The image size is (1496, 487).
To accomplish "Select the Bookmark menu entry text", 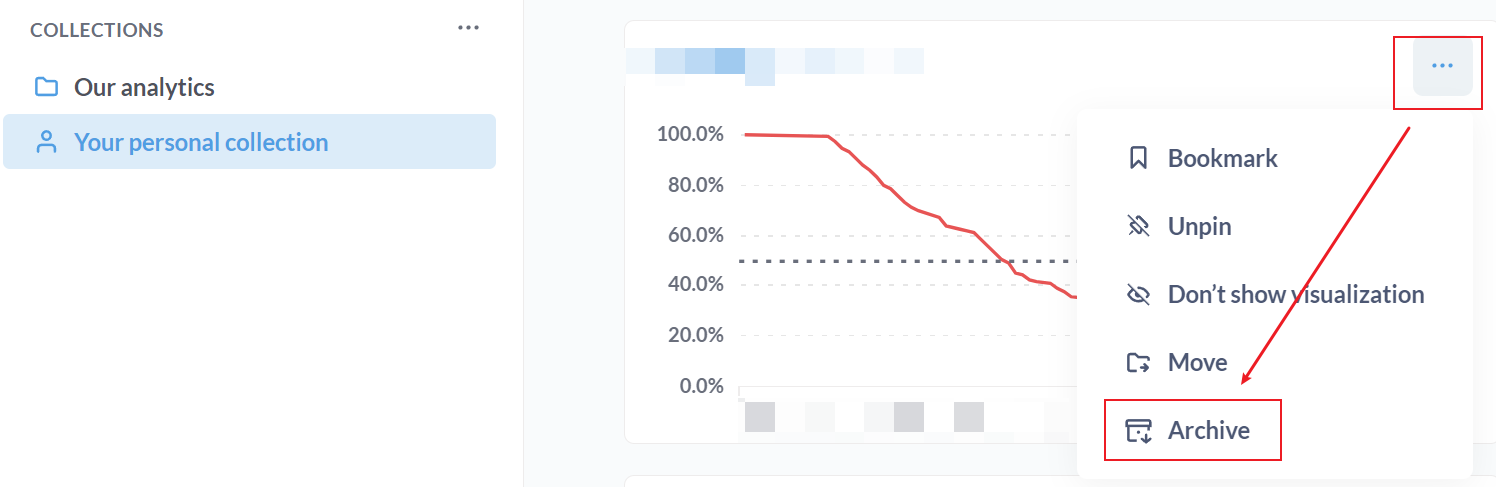I will pos(1222,158).
